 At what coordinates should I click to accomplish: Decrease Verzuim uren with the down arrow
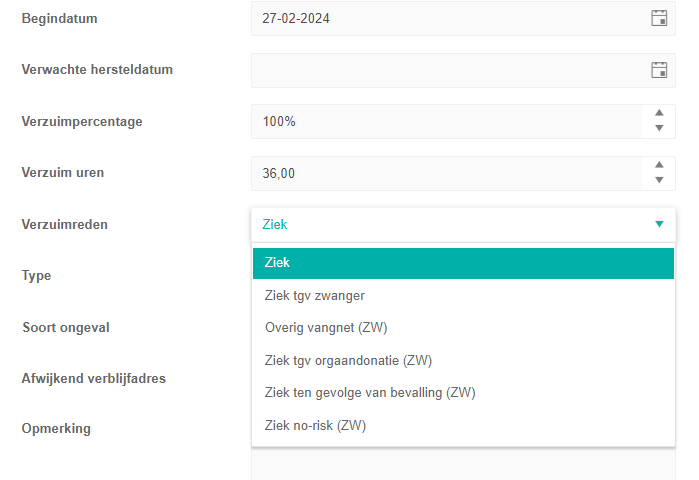(659, 180)
